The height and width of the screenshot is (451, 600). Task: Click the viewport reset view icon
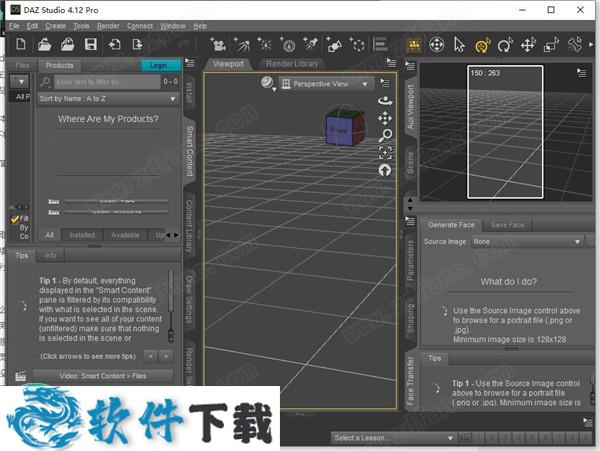385,170
